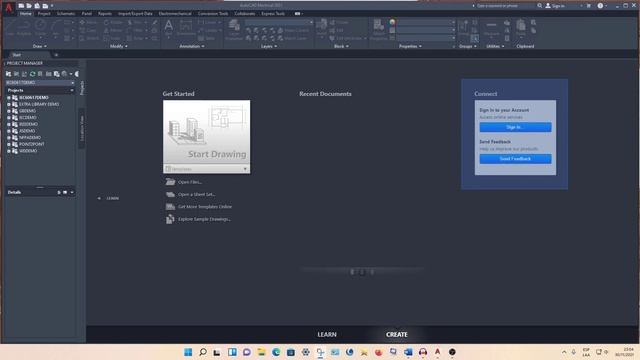Select the Arc draw tool
The height and width of the screenshot is (360, 640).
56,28
